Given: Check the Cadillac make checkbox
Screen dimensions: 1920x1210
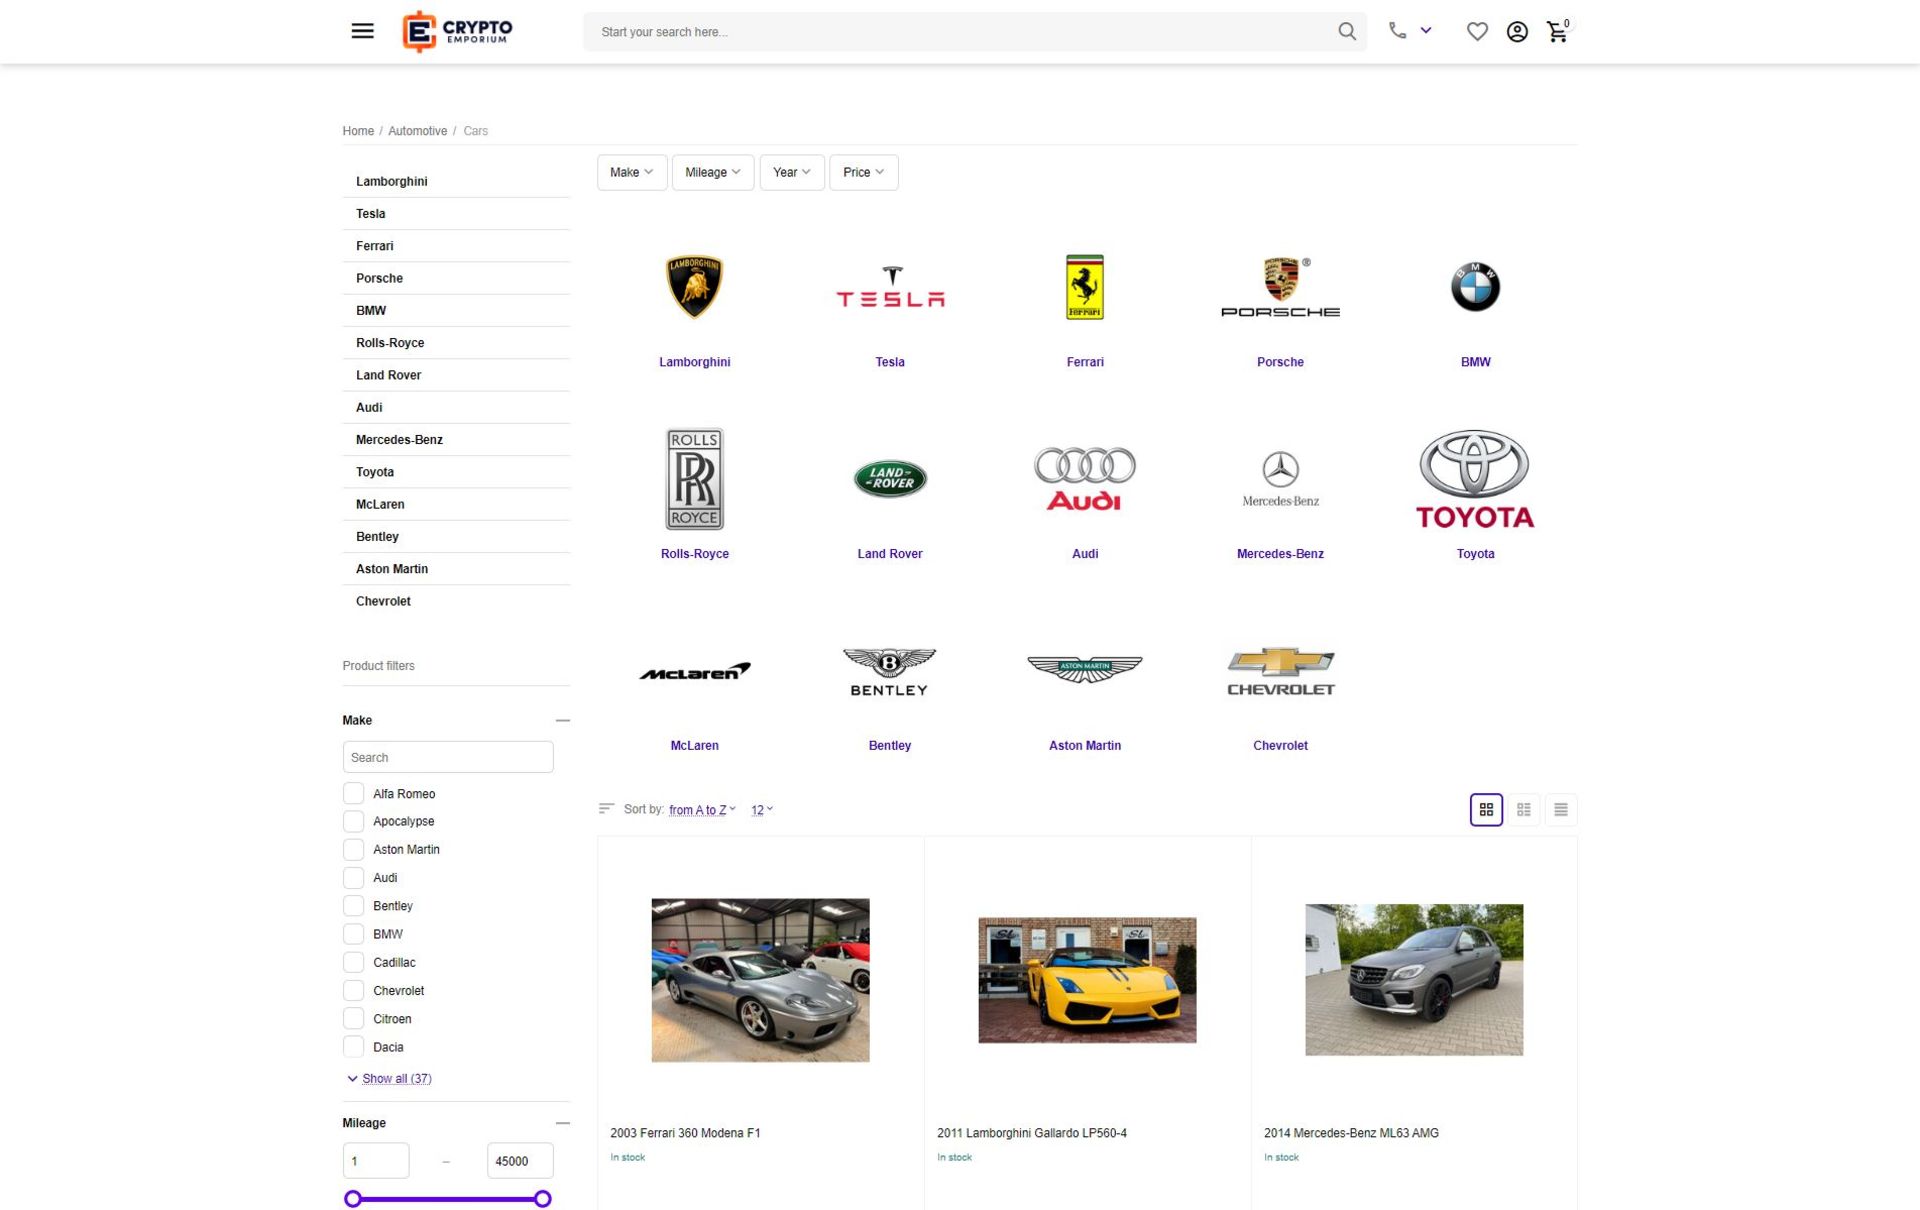Looking at the screenshot, I should [x=353, y=962].
